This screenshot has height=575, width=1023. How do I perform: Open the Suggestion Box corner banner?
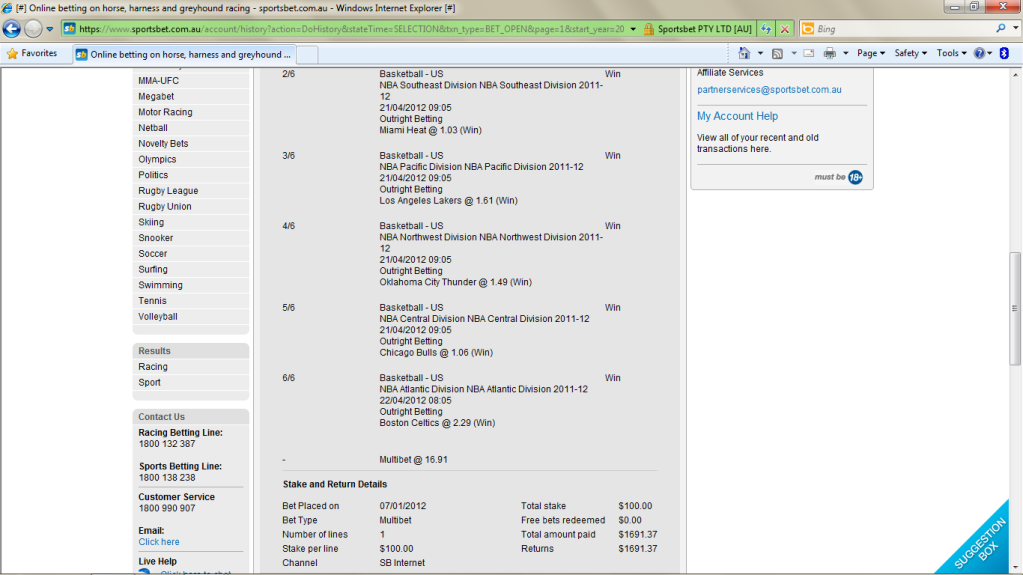(981, 547)
